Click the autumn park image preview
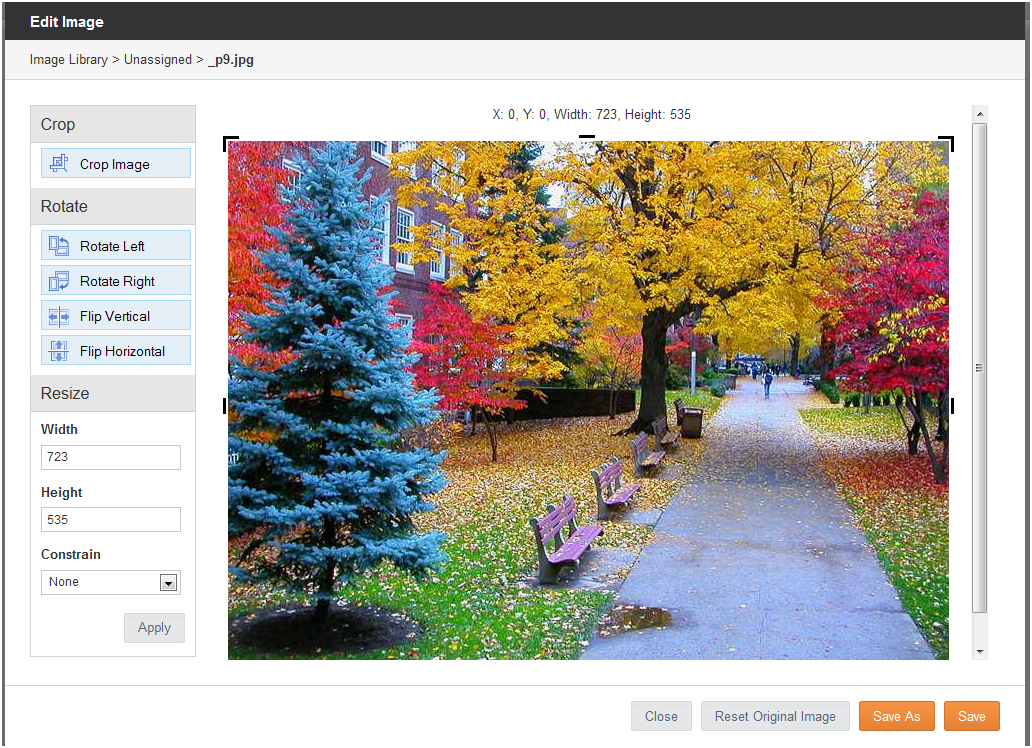1032x748 pixels. click(588, 400)
